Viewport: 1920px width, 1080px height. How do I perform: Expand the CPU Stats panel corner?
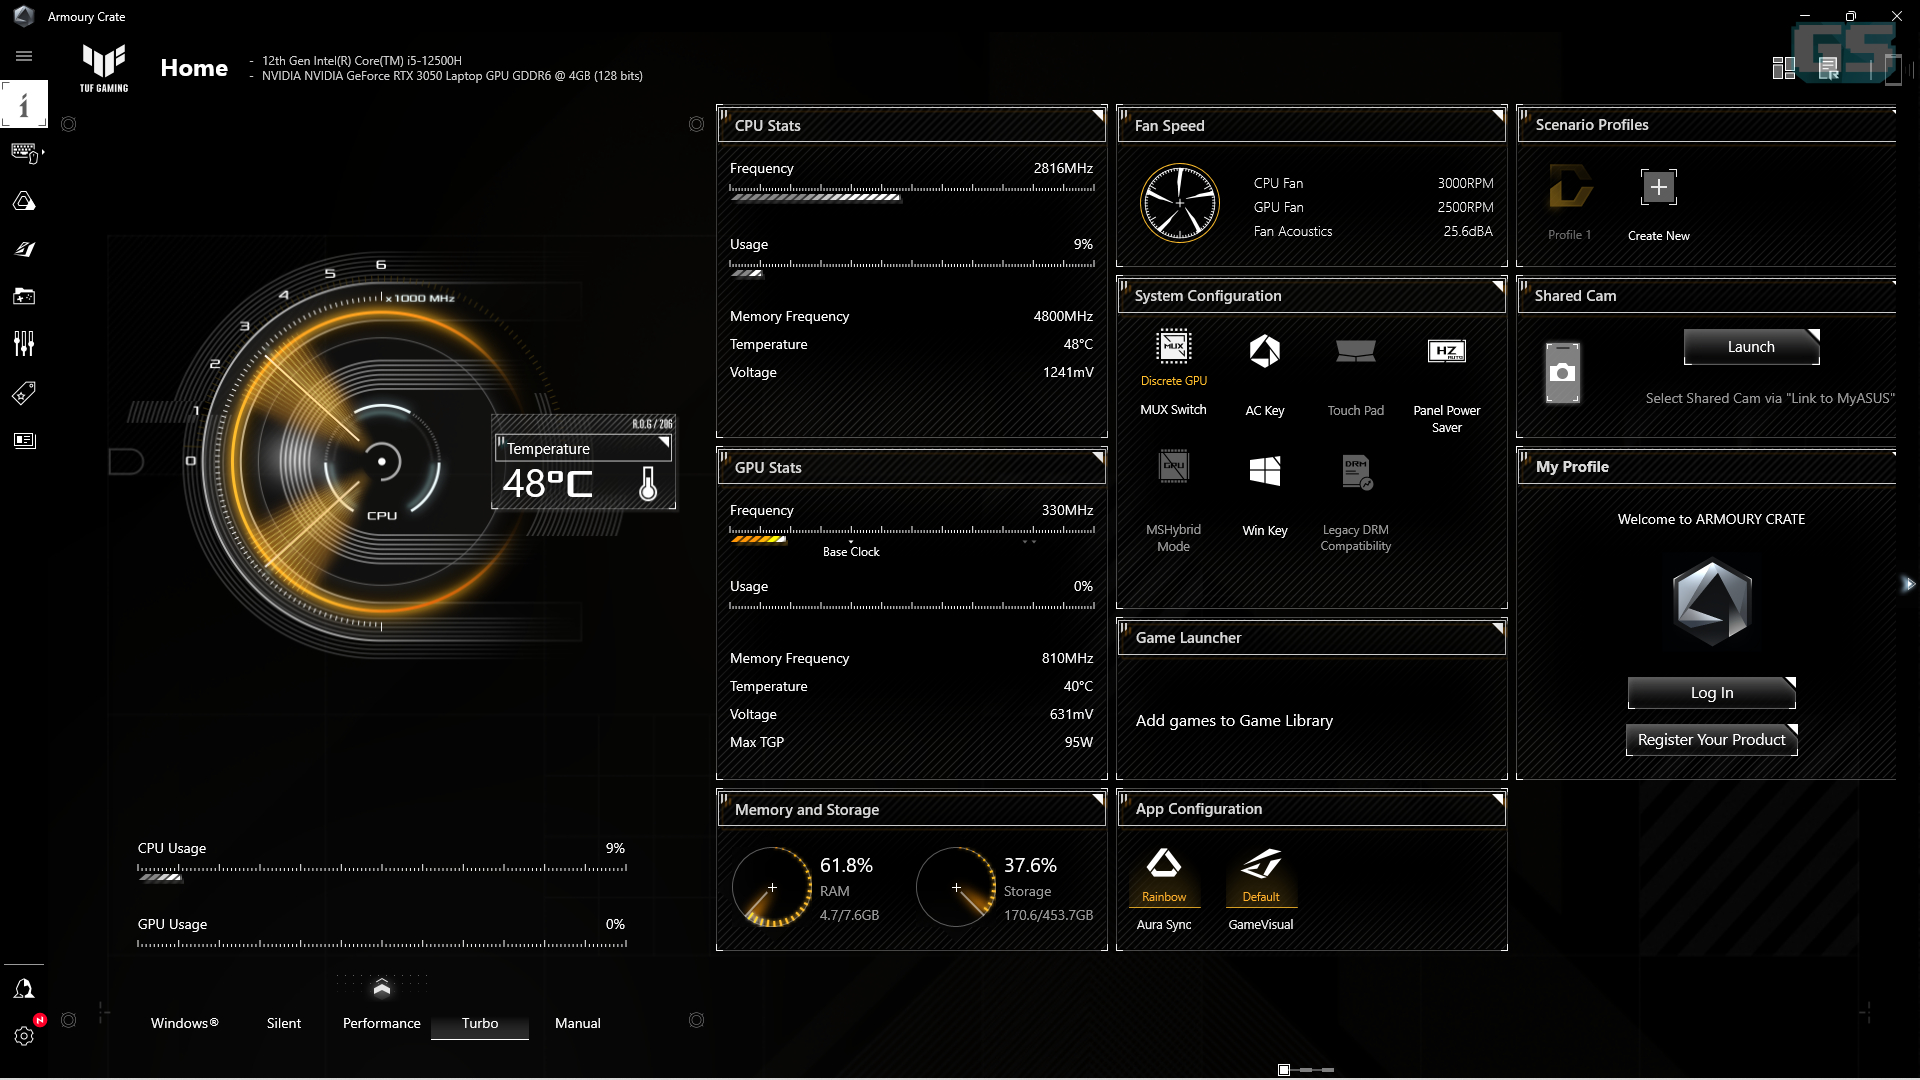(1097, 116)
